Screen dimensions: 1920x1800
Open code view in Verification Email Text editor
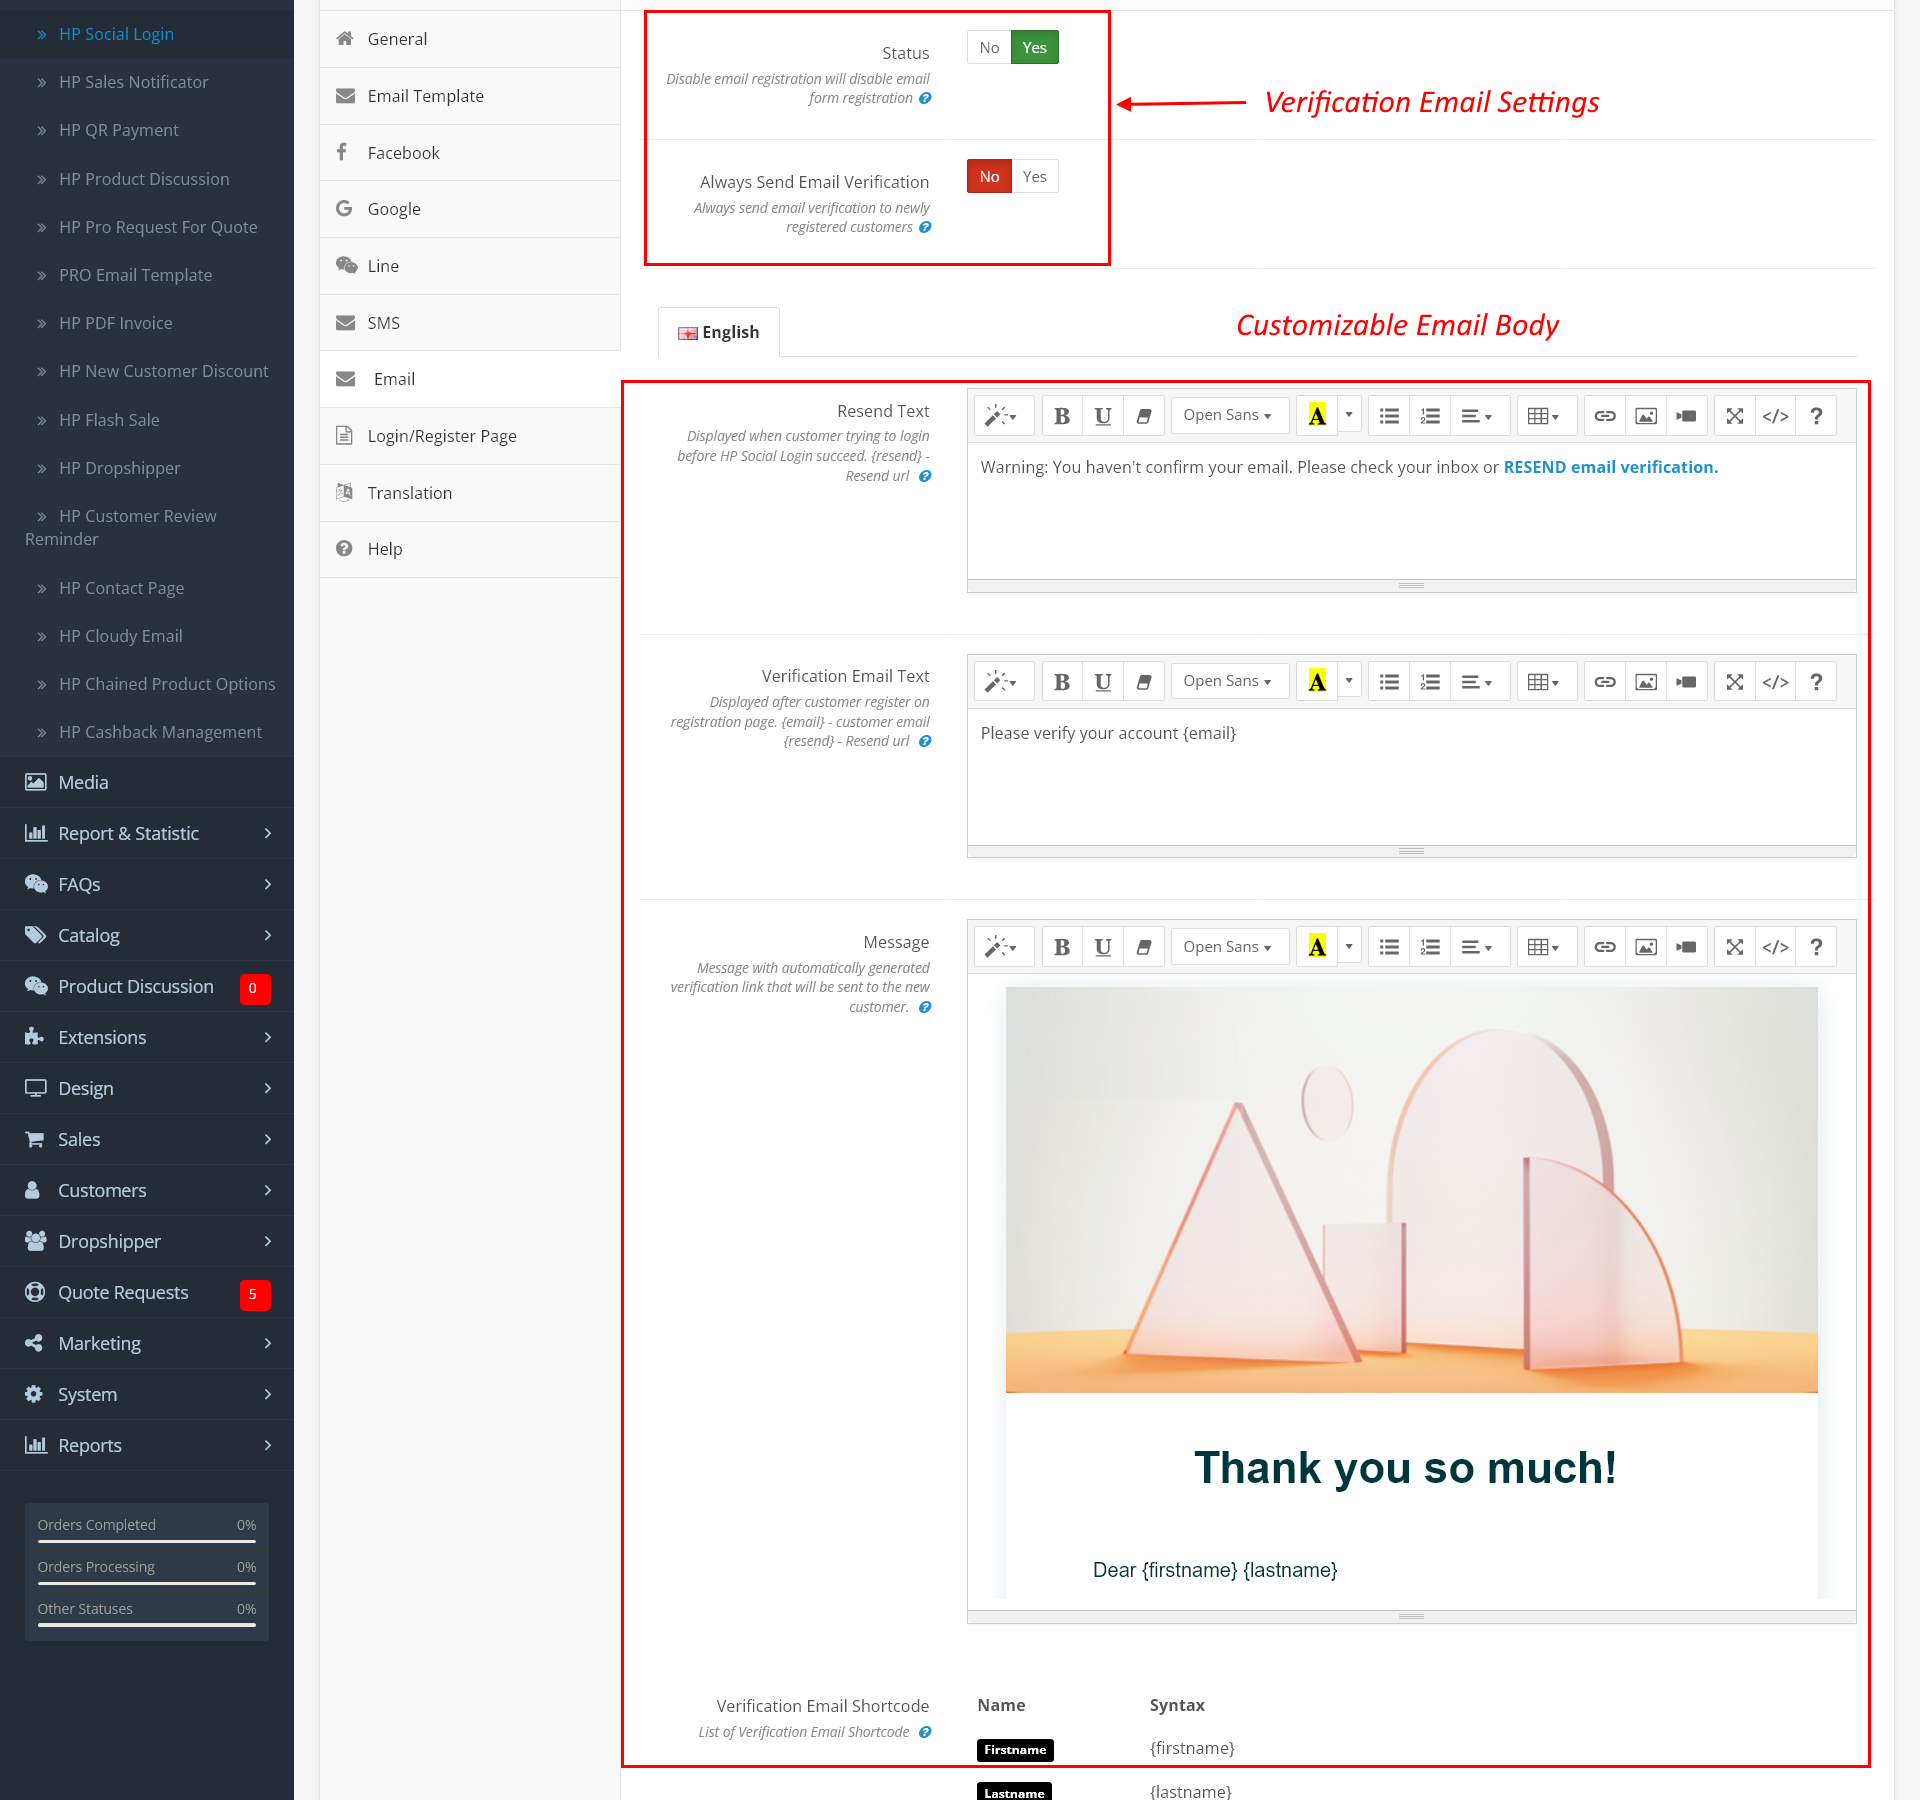(x=1776, y=682)
